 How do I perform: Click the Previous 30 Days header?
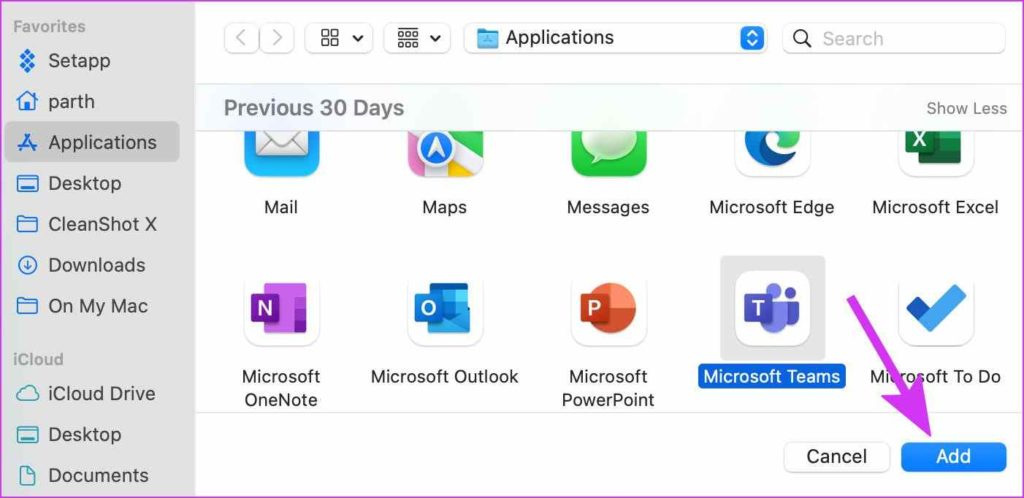[314, 108]
